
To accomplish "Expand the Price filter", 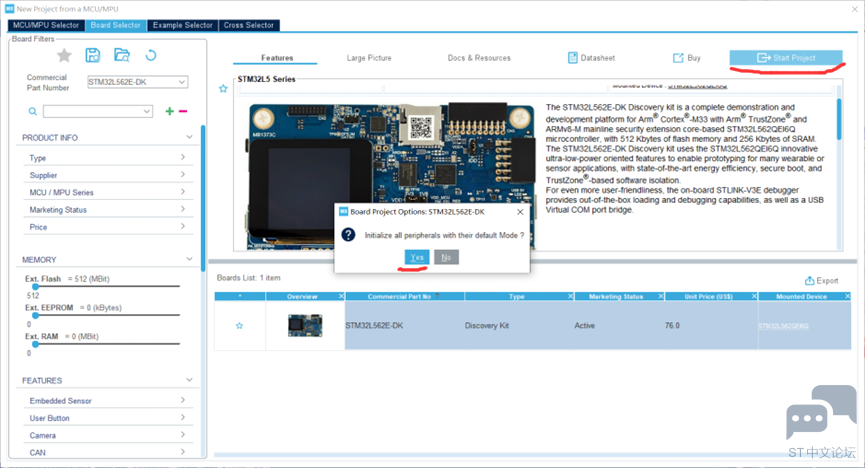I will click(x=183, y=226).
